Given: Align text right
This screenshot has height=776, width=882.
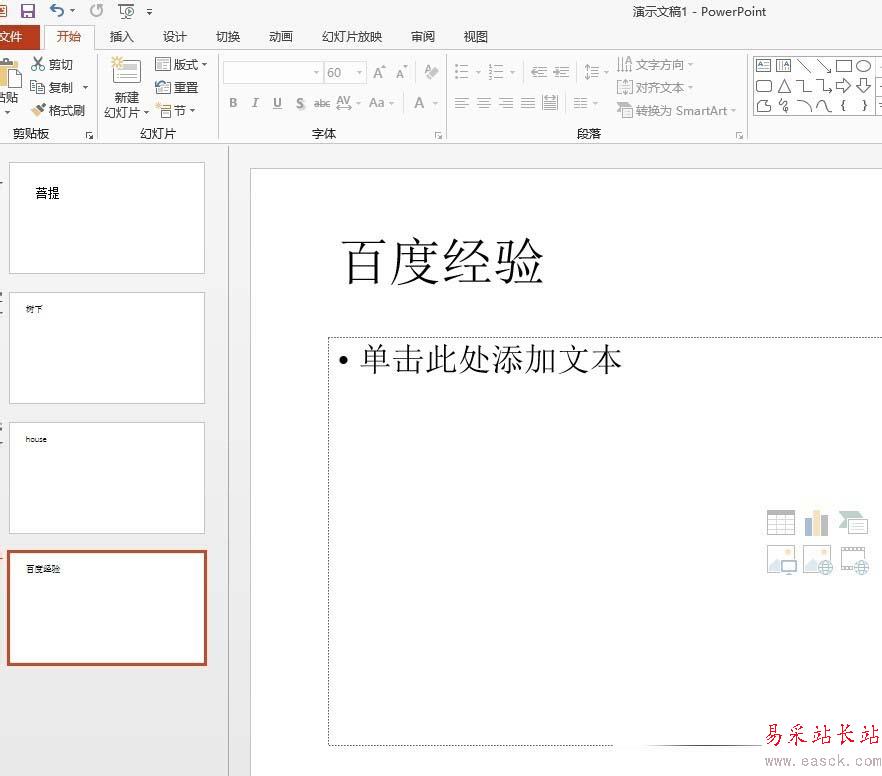Looking at the screenshot, I should click(x=506, y=103).
